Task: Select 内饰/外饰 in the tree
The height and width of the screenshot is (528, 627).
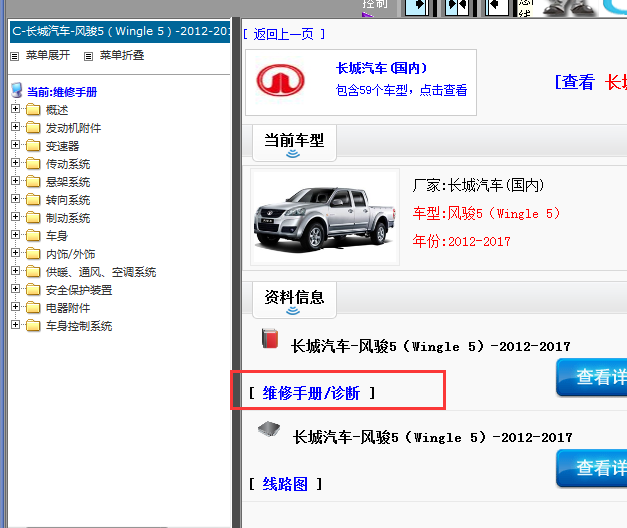Action: click(x=70, y=254)
